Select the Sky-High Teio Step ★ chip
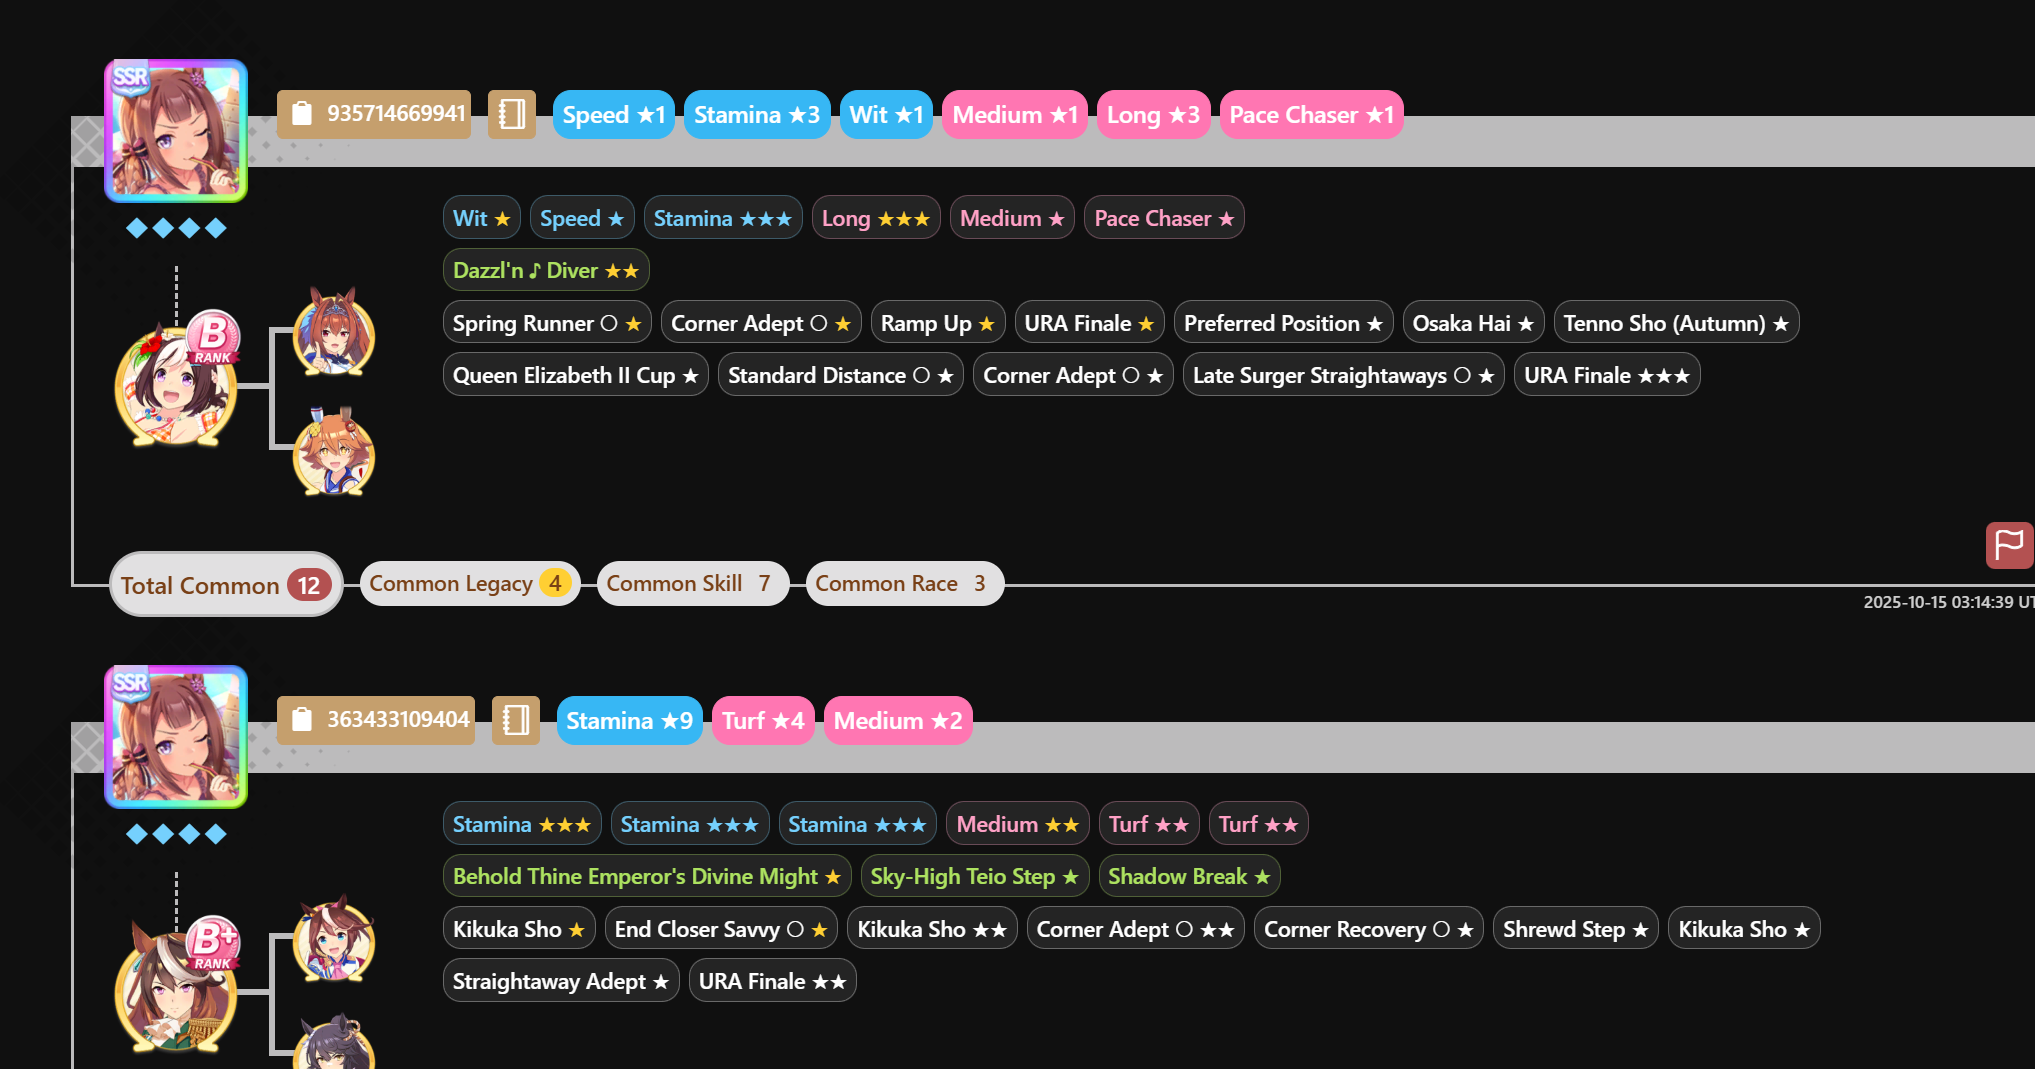Viewport: 2035px width, 1069px height. [975, 876]
